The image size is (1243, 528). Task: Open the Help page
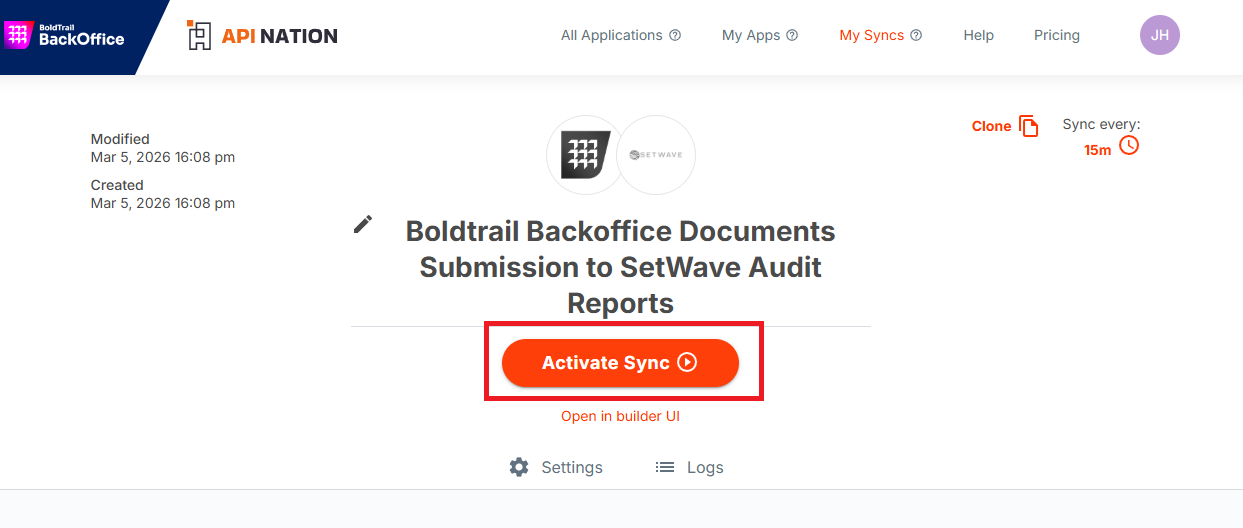coord(978,35)
